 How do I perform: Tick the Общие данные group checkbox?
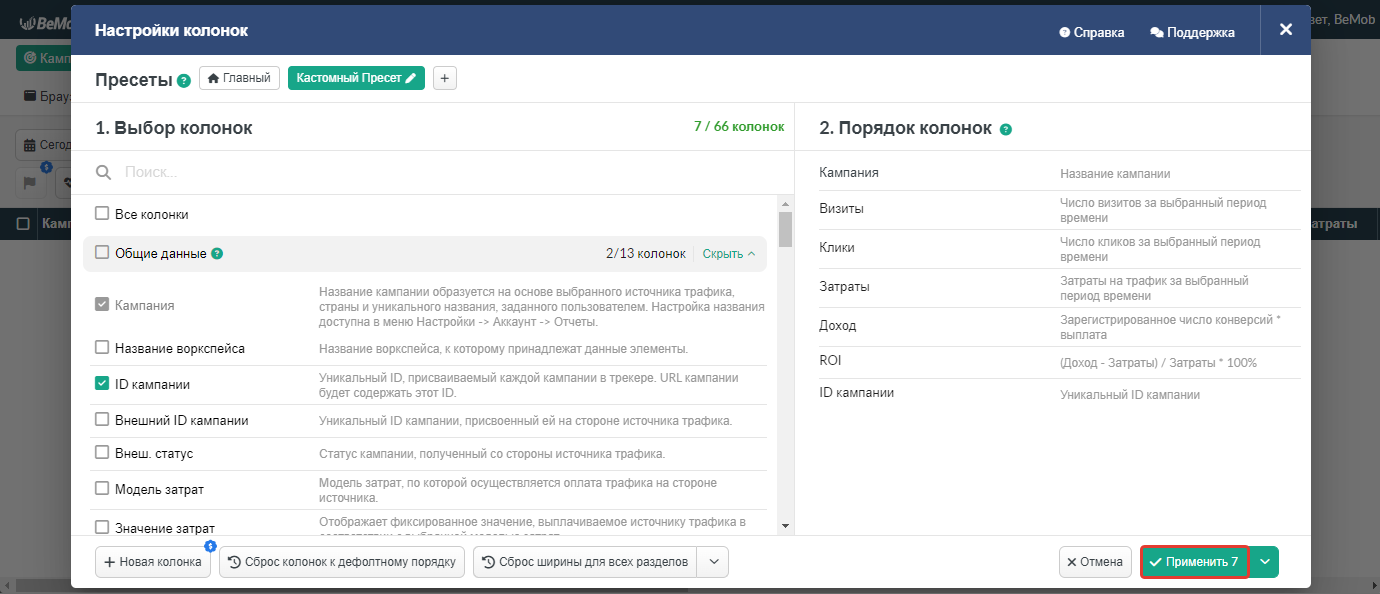click(102, 253)
